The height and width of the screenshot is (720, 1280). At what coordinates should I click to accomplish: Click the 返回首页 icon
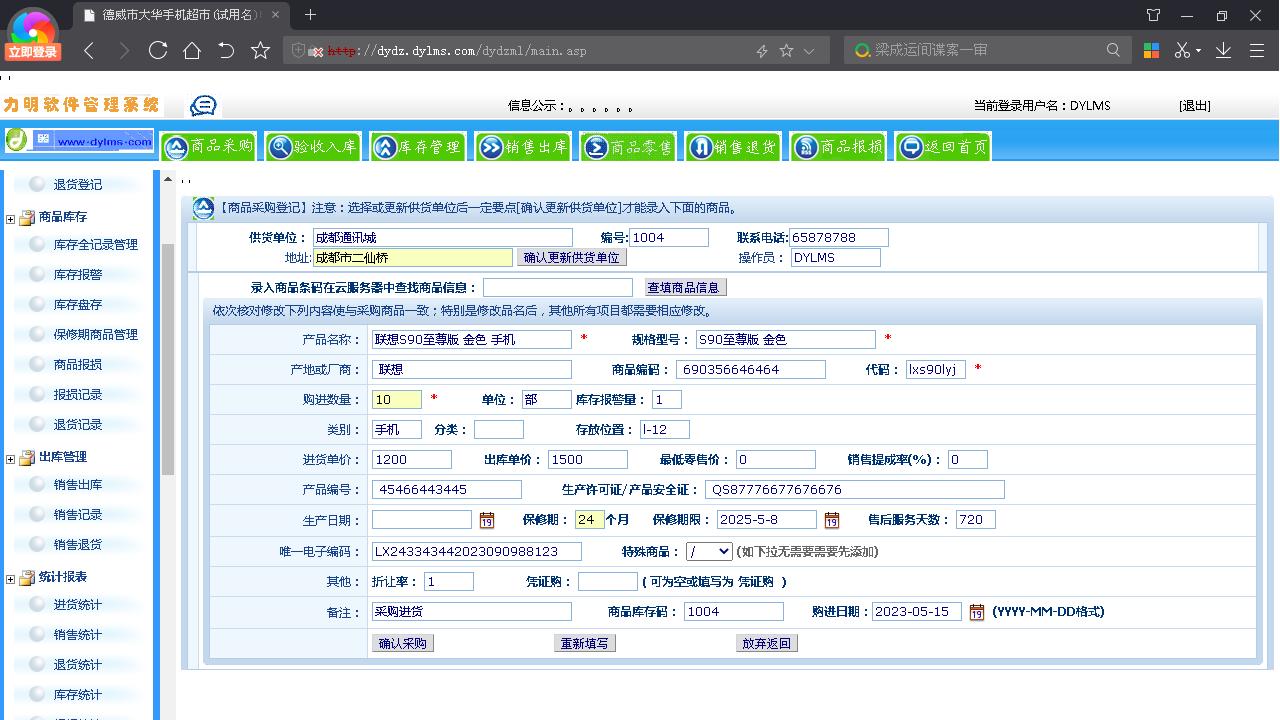tap(941, 145)
